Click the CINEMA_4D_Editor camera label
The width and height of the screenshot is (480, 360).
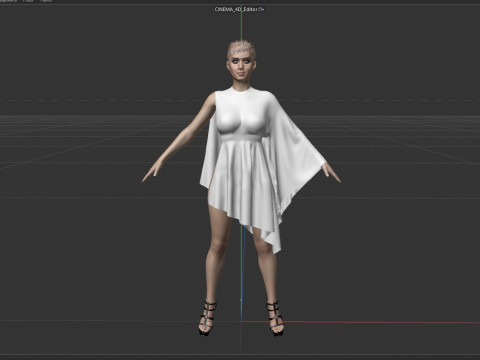coord(236,9)
